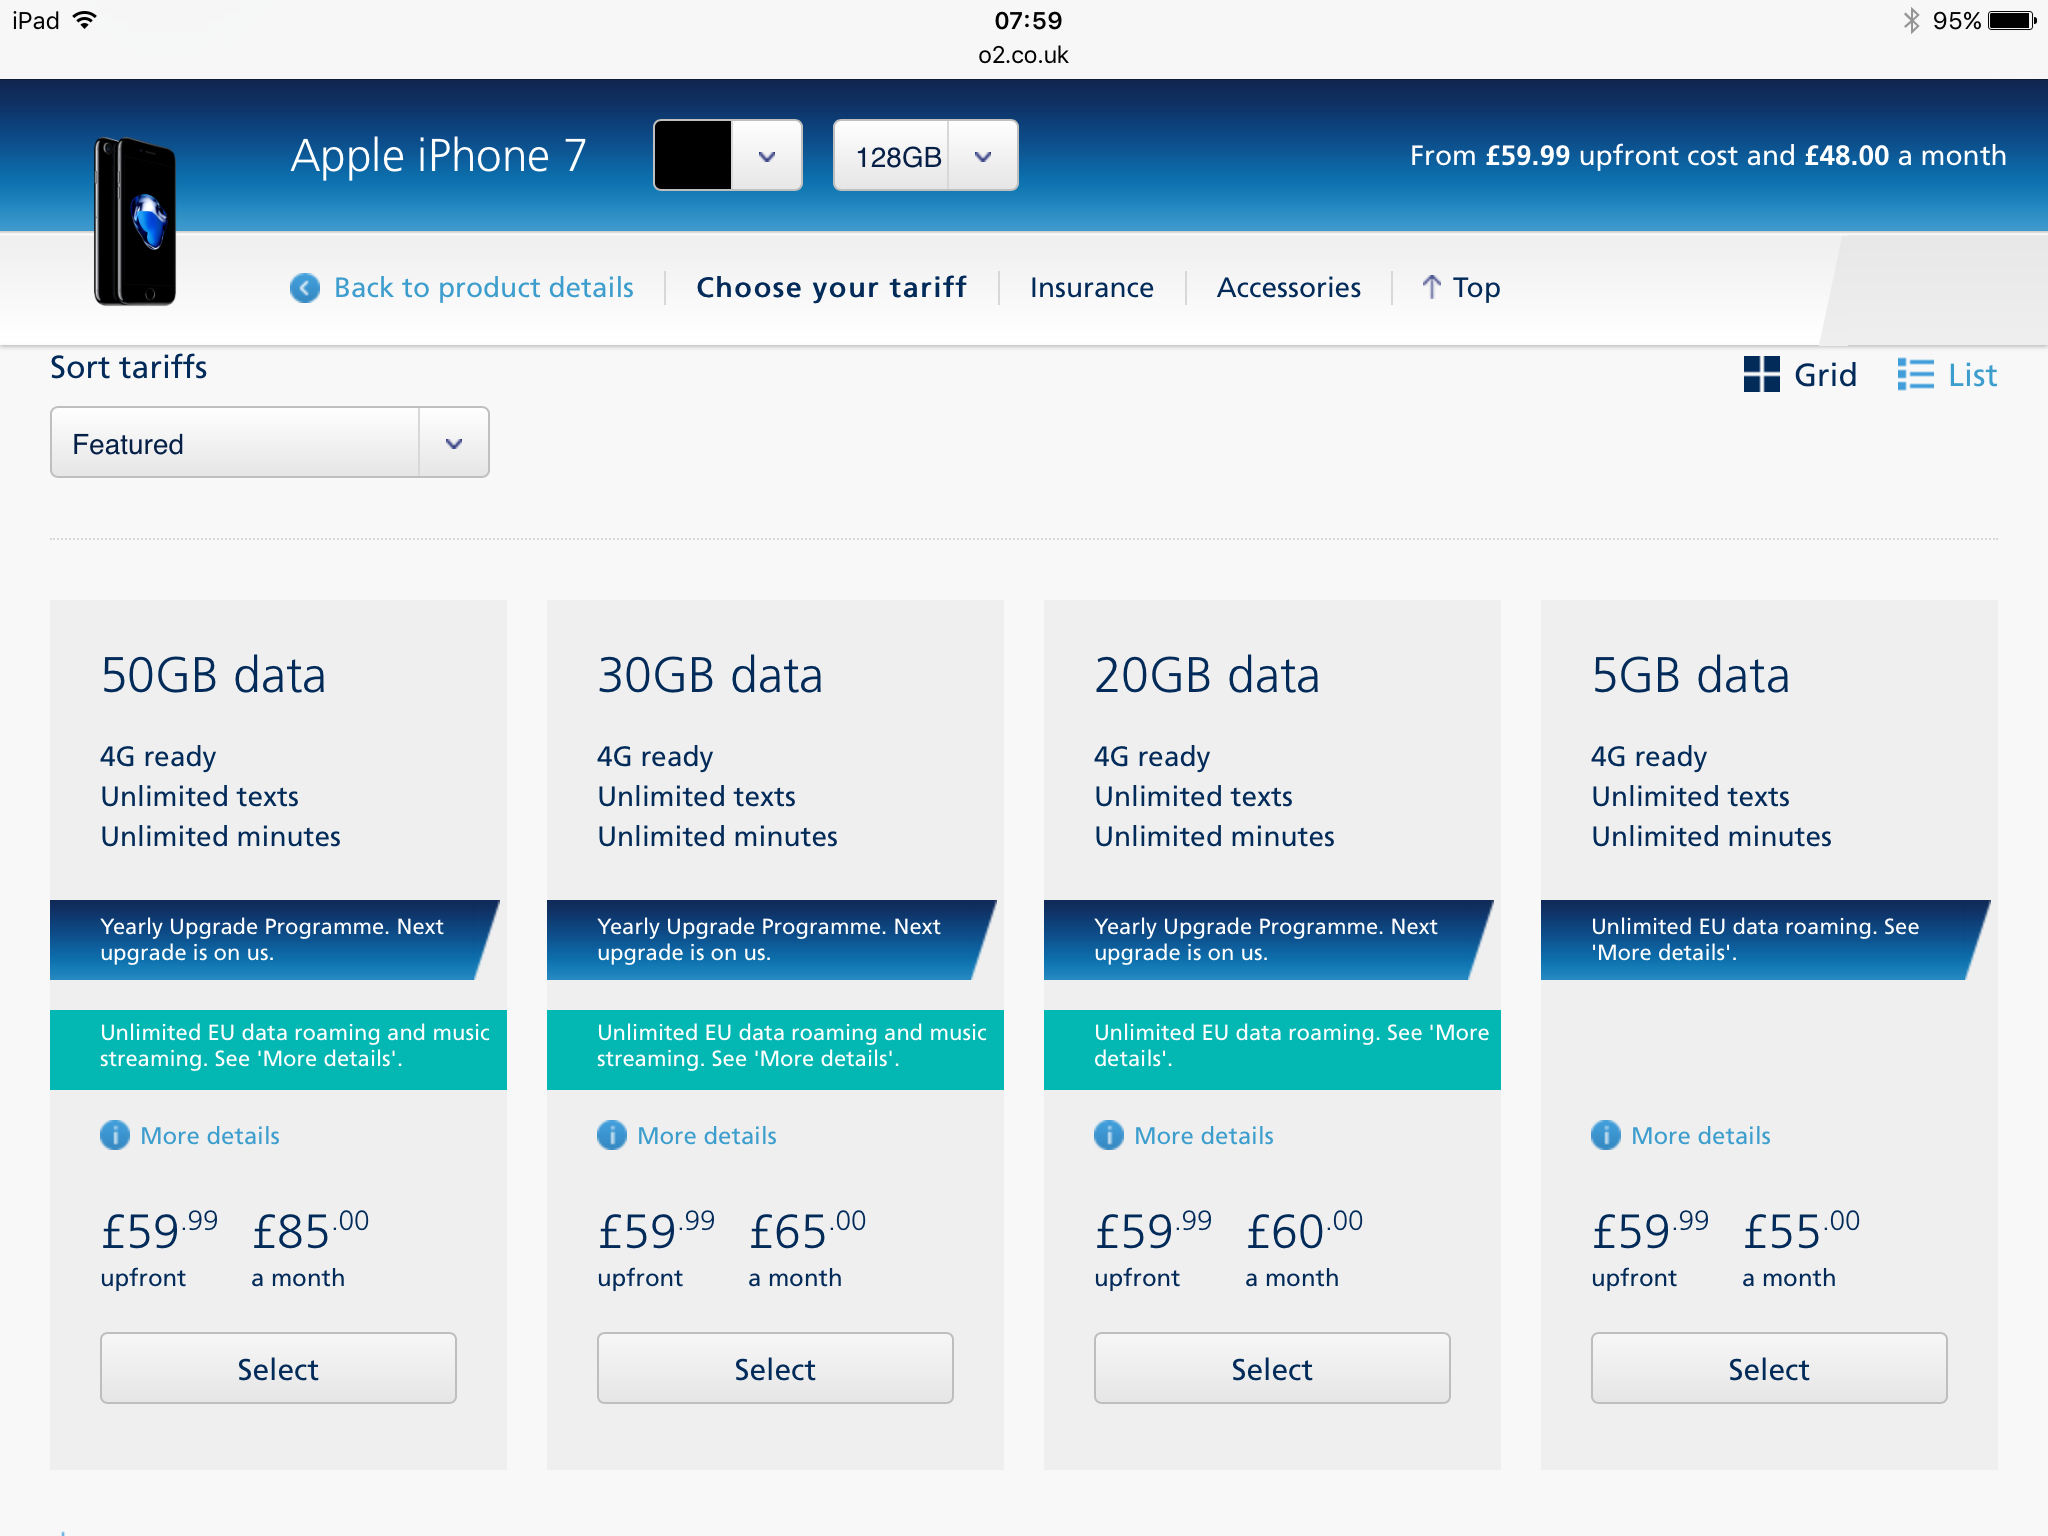Select the 50GB data tariff
Screen dimensions: 2048x1536
278,1368
